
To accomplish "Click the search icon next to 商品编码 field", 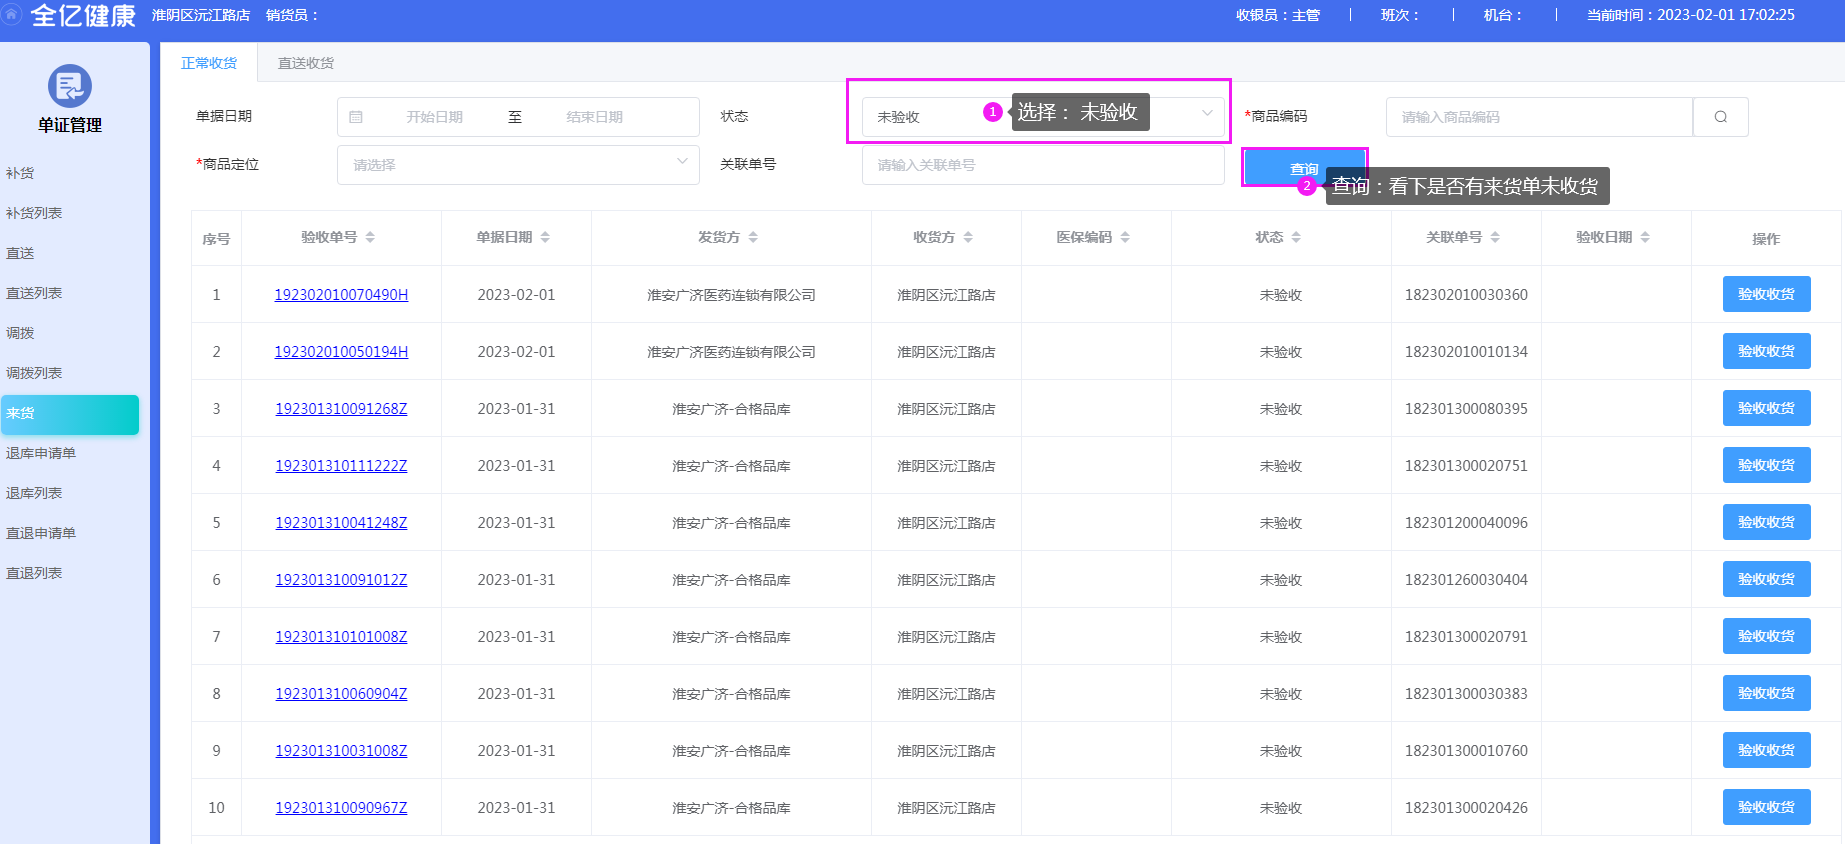I will (x=1720, y=117).
